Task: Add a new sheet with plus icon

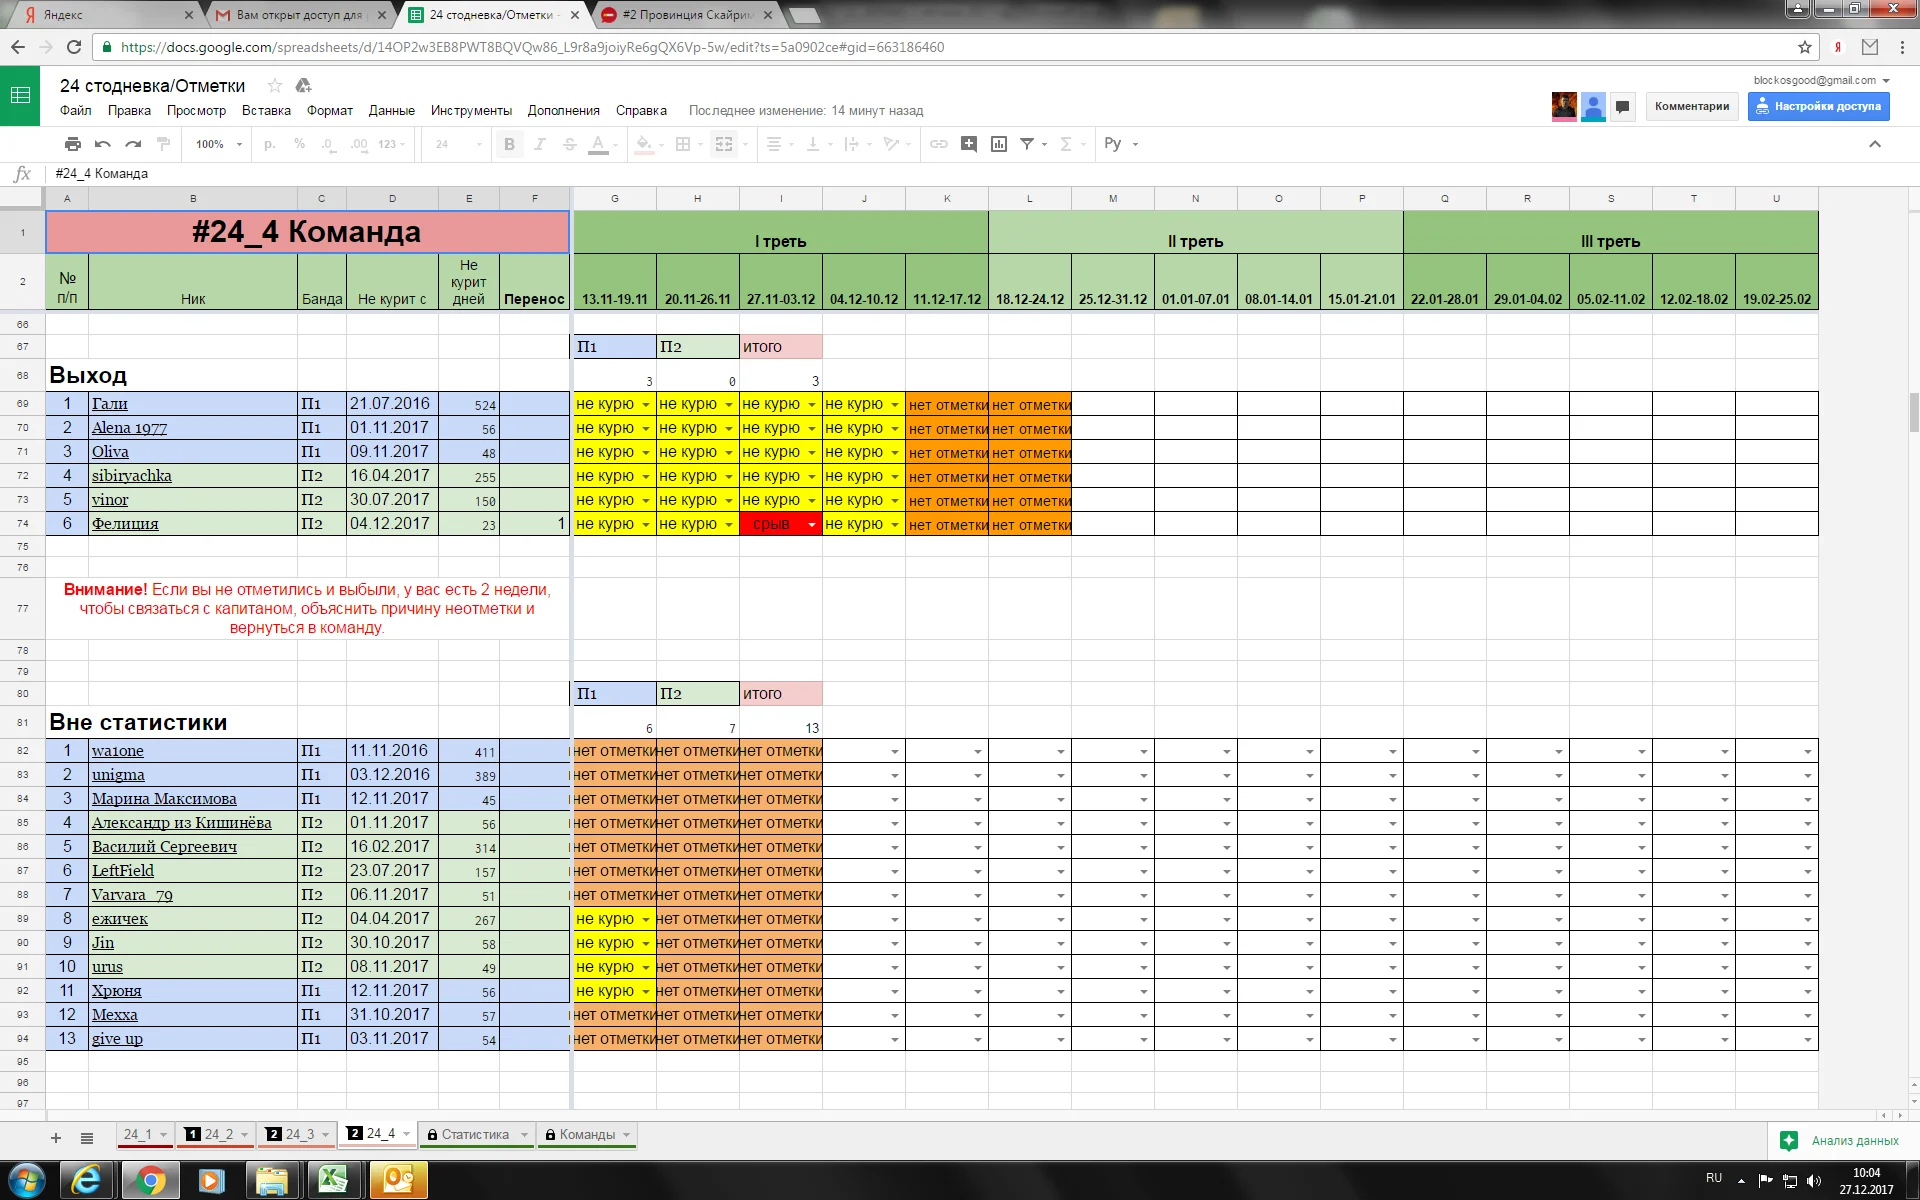Action: tap(56, 1138)
